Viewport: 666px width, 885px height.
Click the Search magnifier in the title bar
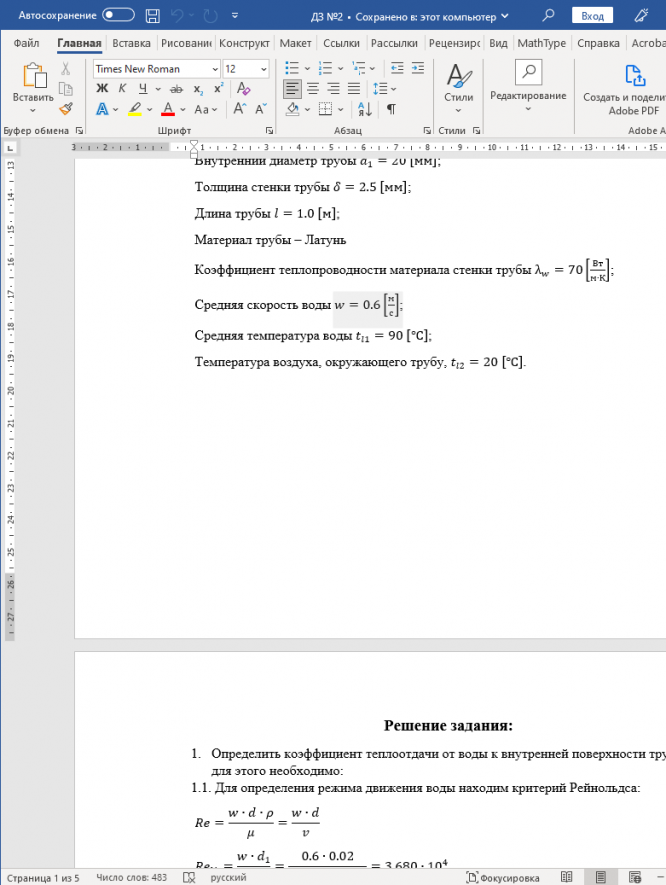[x=548, y=15]
